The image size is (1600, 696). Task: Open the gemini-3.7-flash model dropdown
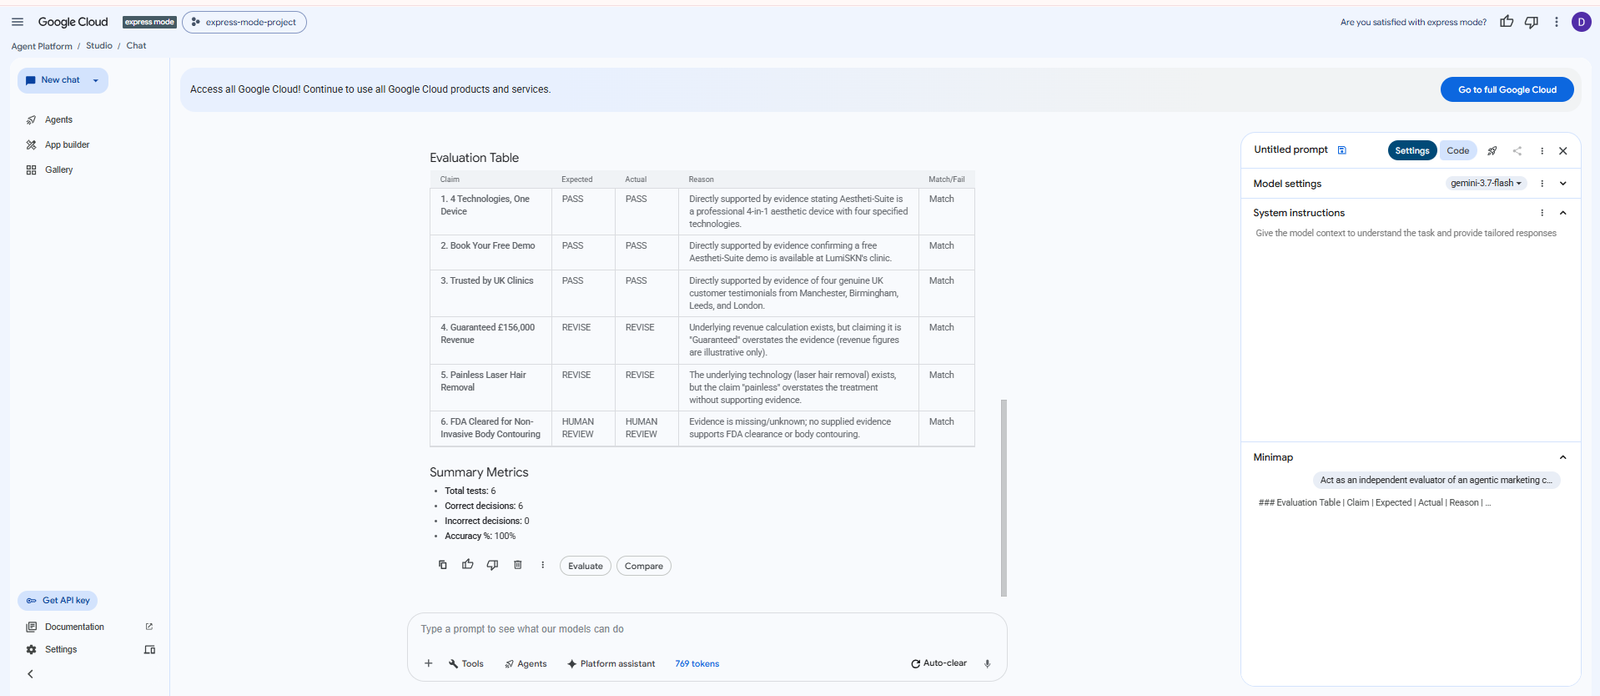click(x=1486, y=183)
